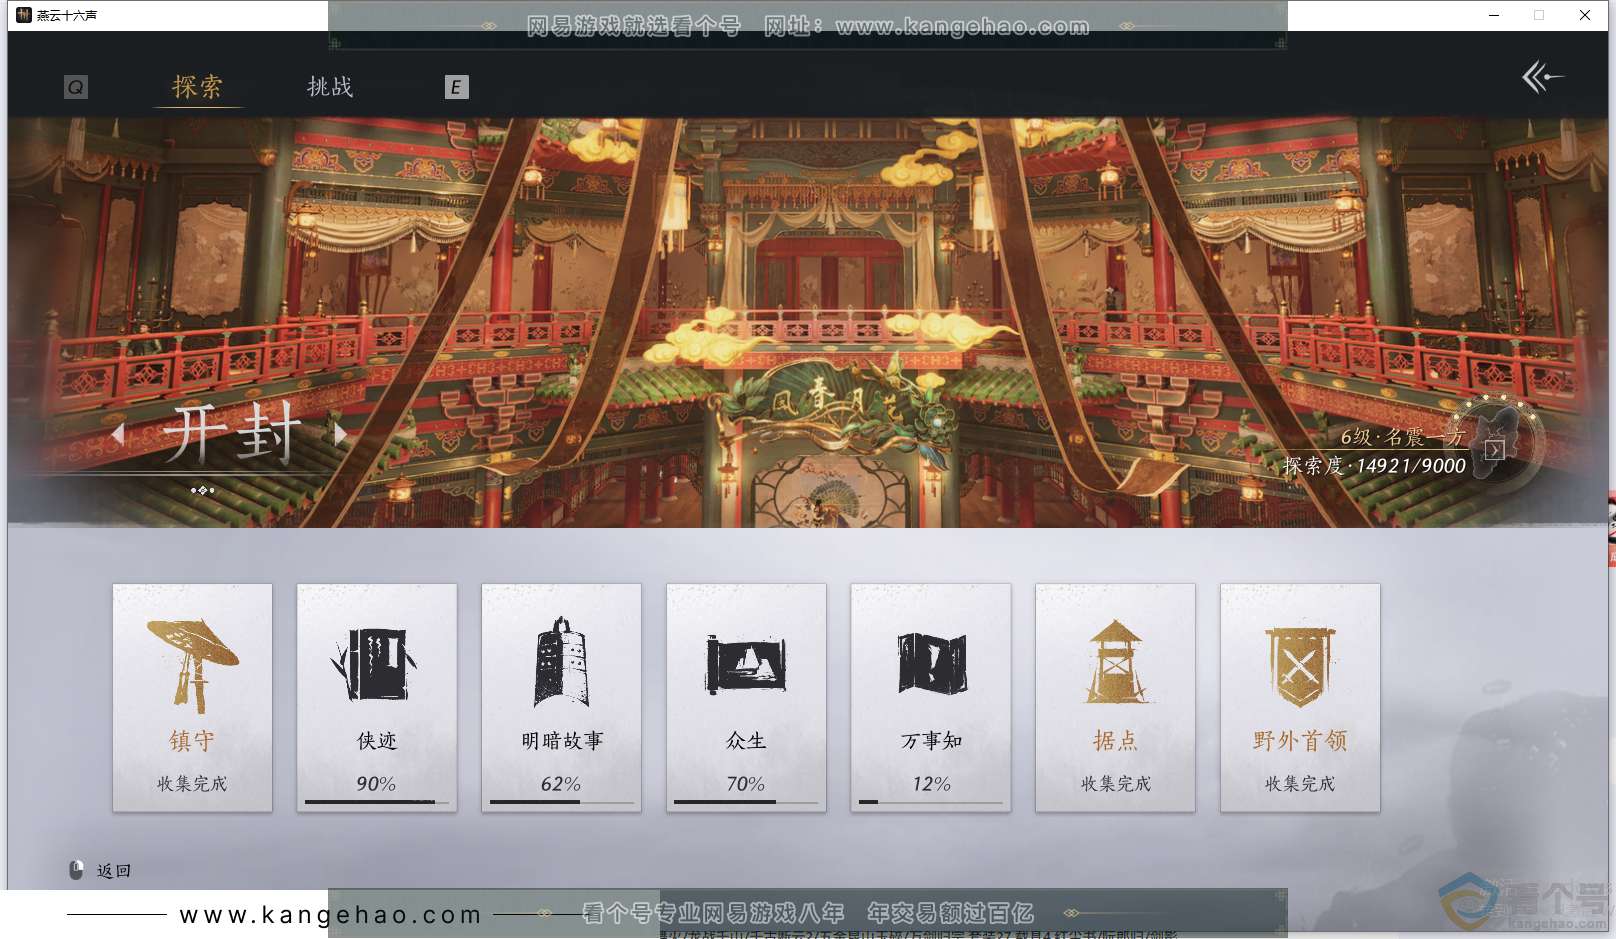The height and width of the screenshot is (939, 1616).
Task: Click 收集完成 under 野外首领
Action: (x=1300, y=784)
